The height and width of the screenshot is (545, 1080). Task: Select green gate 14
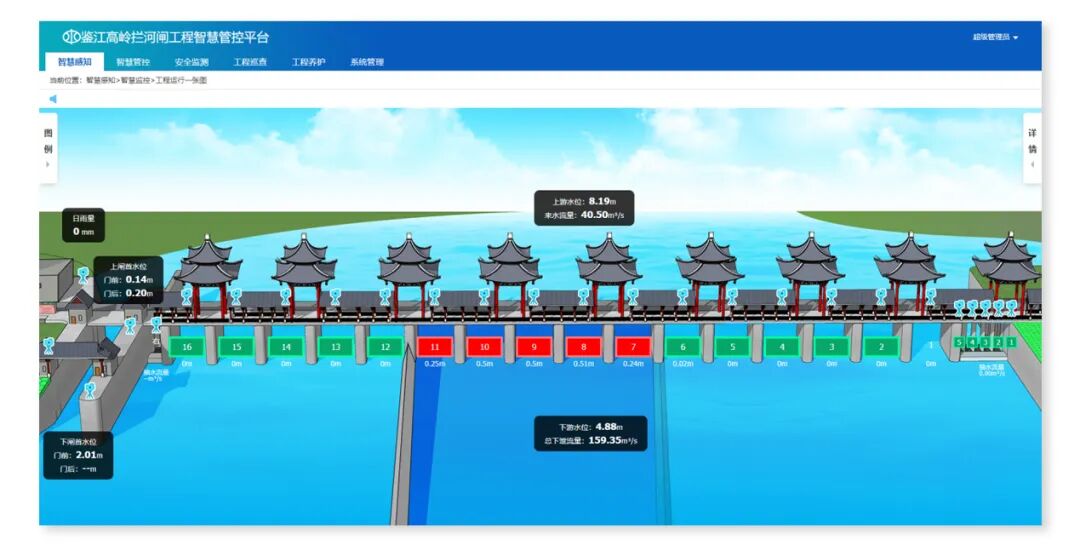286,347
